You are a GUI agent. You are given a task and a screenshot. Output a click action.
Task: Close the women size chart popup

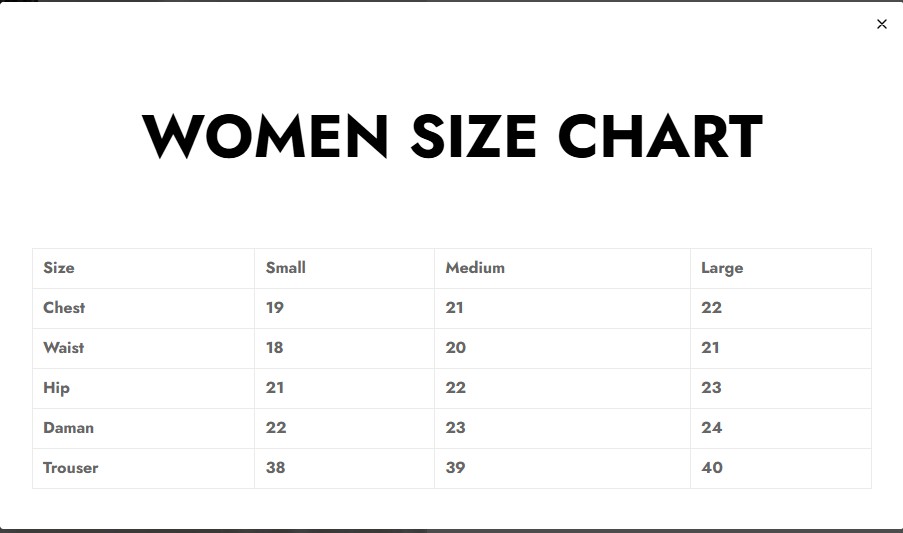[881, 24]
